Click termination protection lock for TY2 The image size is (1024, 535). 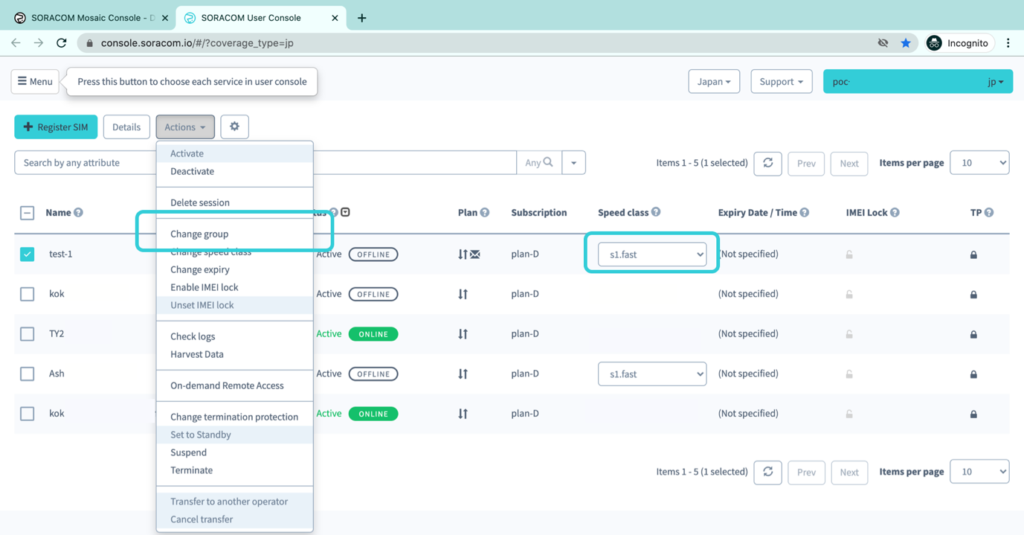(x=974, y=334)
